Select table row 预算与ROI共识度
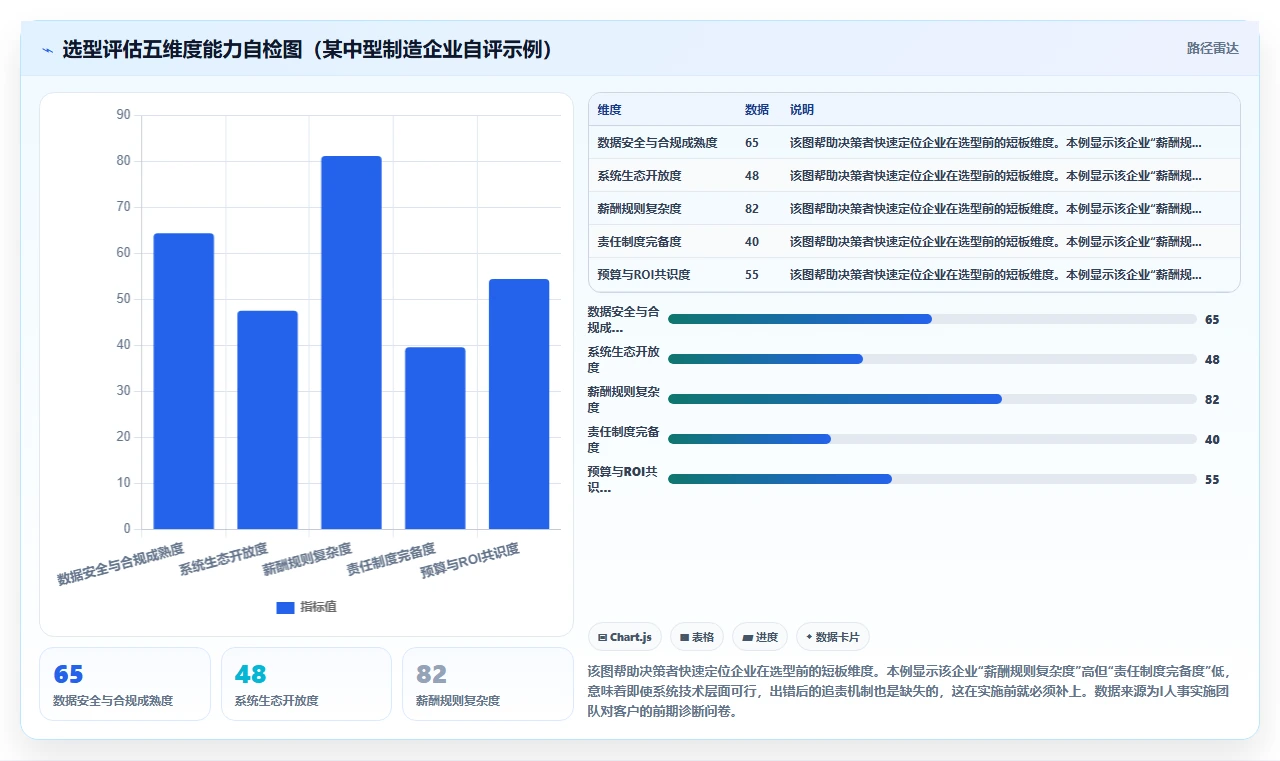This screenshot has width=1280, height=761. [x=914, y=275]
